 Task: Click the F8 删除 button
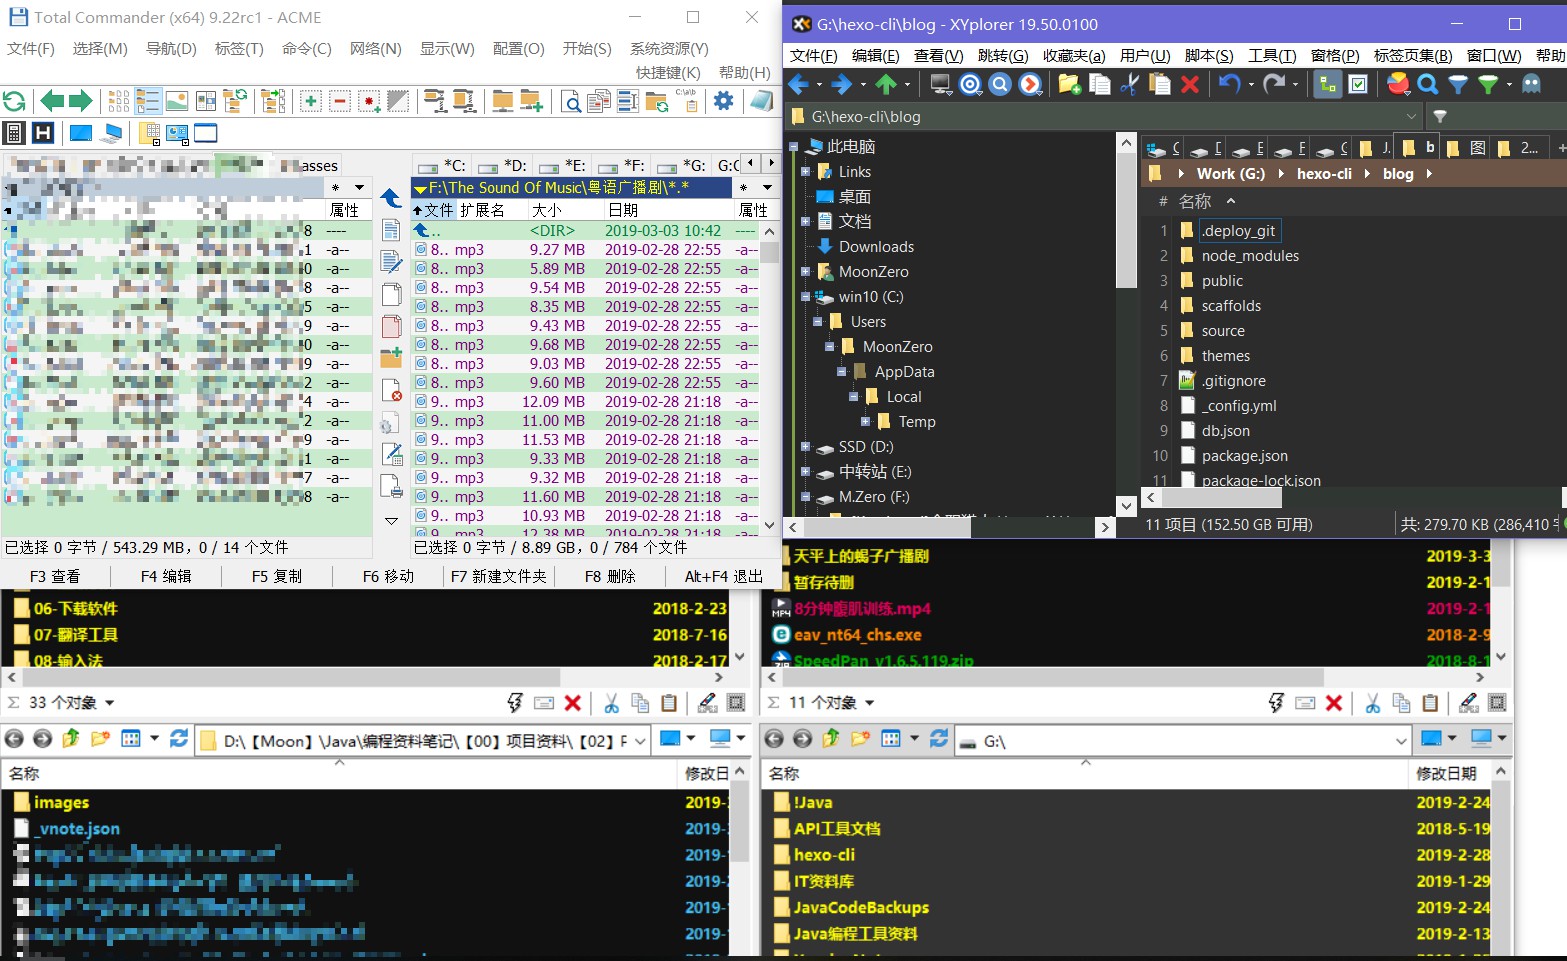(x=610, y=576)
